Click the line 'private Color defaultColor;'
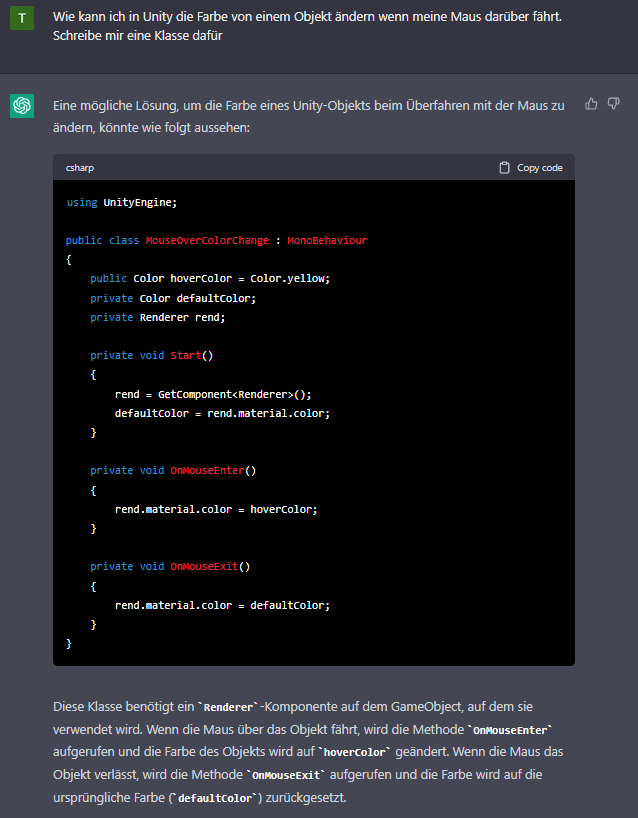Image resolution: width=638 pixels, height=818 pixels. coord(173,298)
